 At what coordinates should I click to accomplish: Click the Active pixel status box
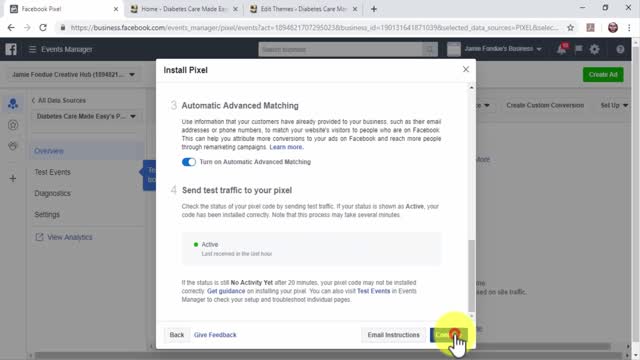click(311, 249)
